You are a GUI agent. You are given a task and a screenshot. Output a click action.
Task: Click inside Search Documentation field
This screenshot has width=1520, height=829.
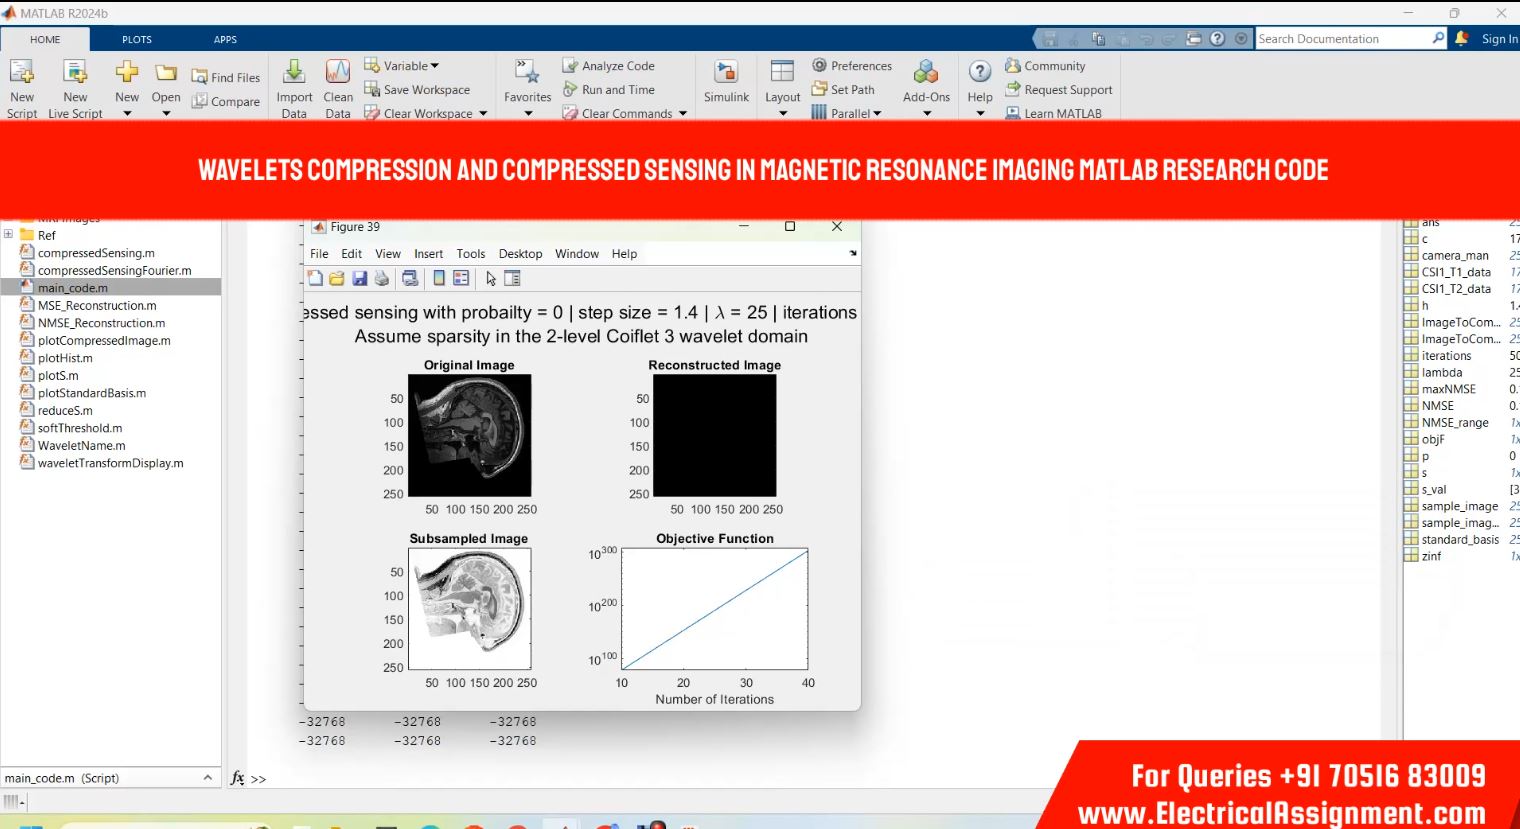(1343, 38)
